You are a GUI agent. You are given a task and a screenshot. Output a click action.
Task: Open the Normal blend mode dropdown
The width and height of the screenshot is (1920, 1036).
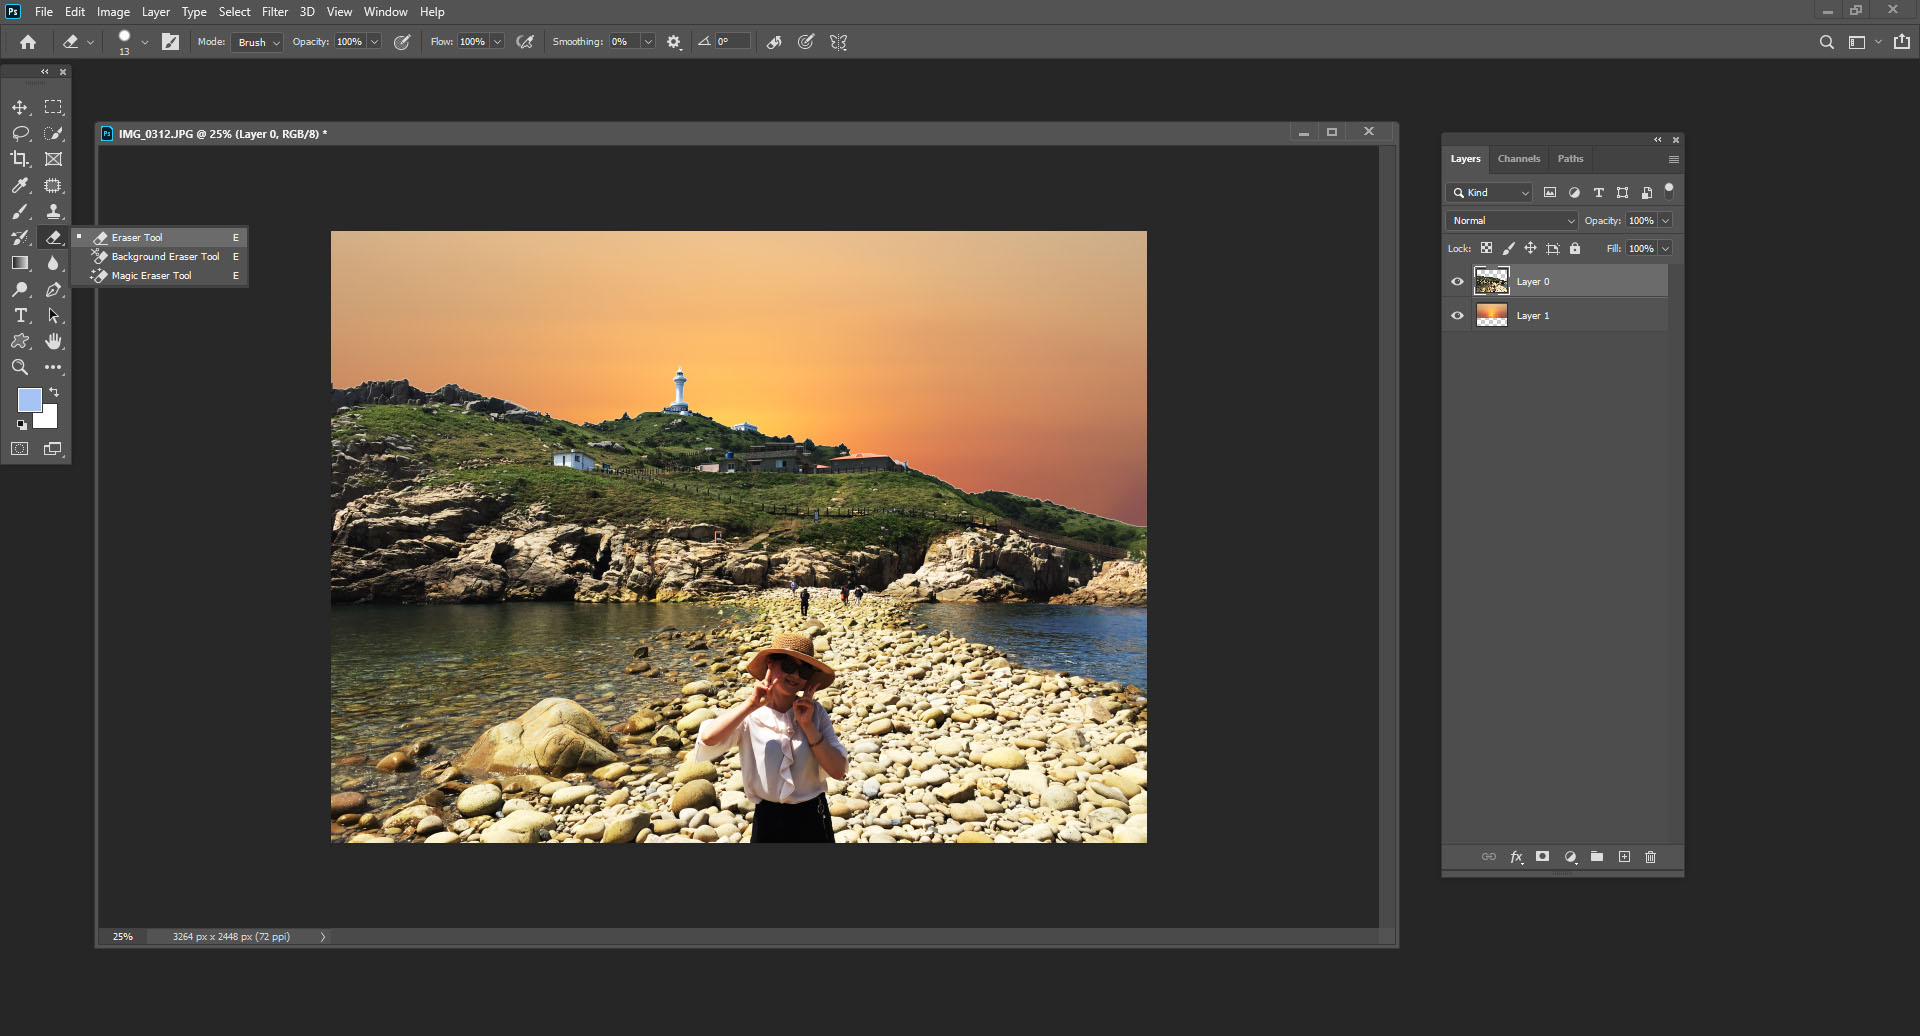(1512, 220)
